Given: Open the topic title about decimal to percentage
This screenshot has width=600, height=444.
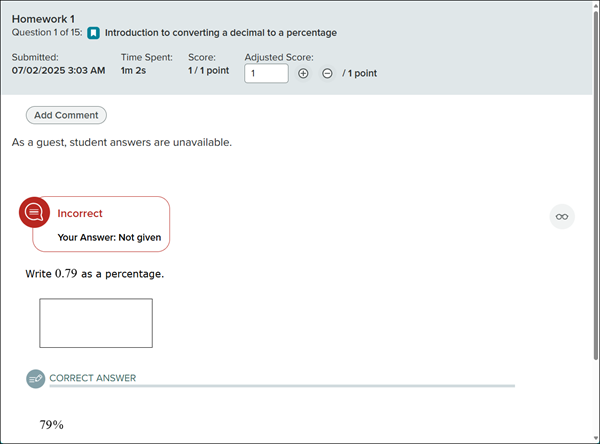Looking at the screenshot, I should [220, 33].
